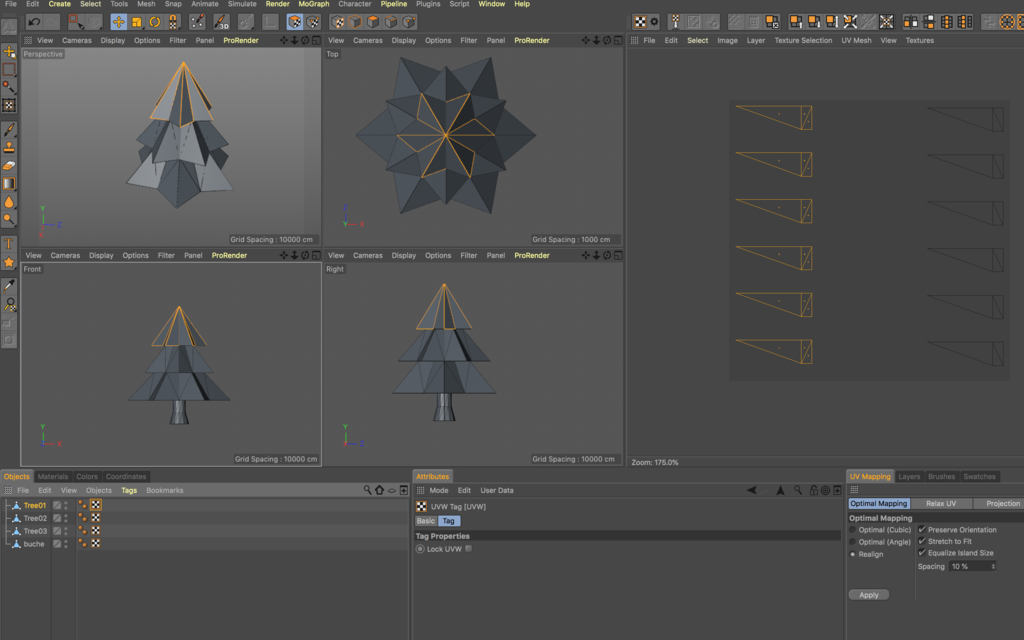
Task: Toggle the Equalize Island Size checkbox
Action: 922,553
